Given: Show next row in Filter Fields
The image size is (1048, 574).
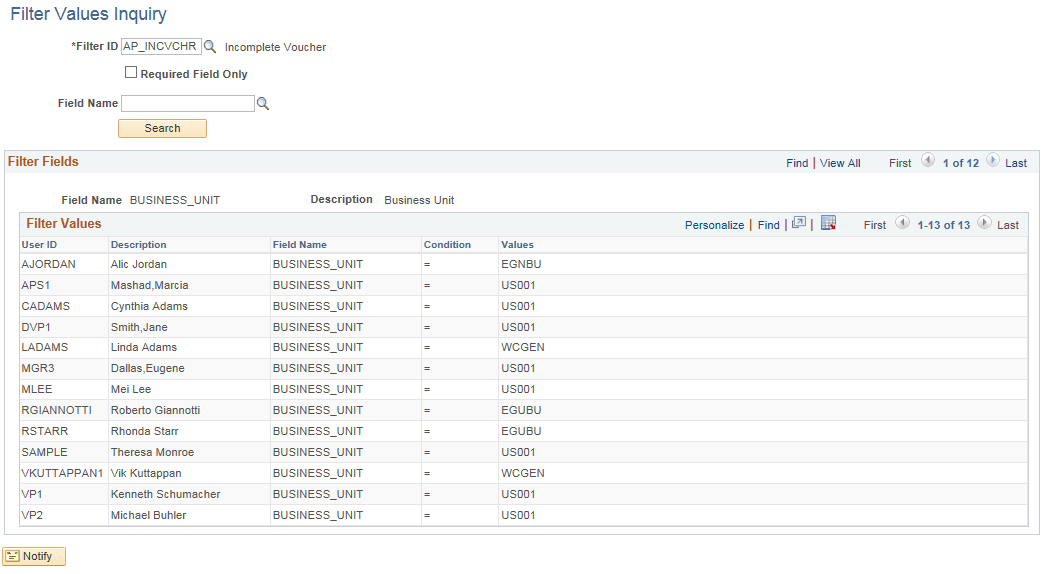Looking at the screenshot, I should [992, 161].
